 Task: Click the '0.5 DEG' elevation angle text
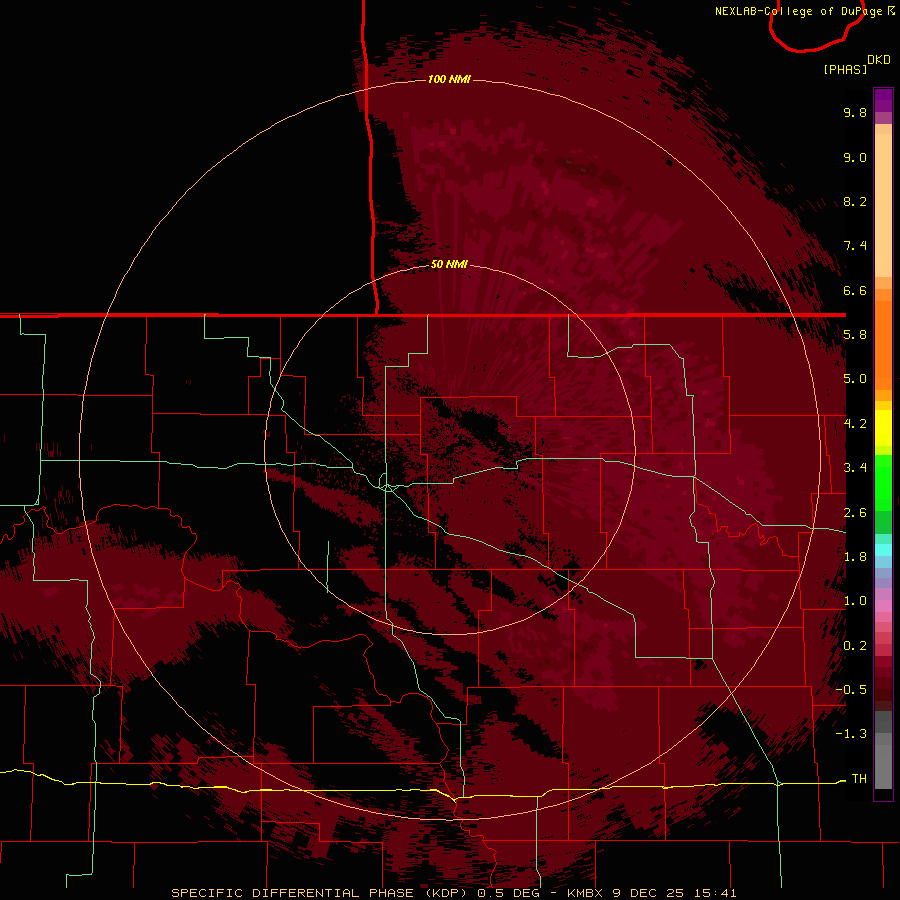(509, 893)
